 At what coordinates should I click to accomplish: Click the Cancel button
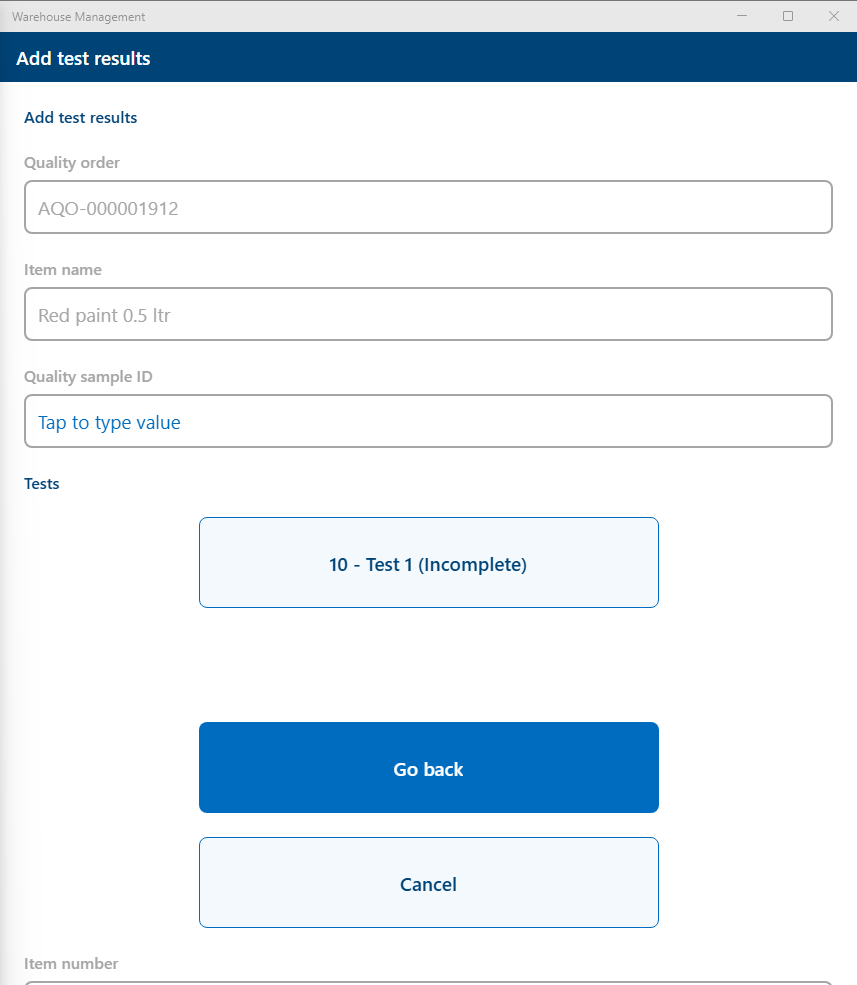coord(428,883)
